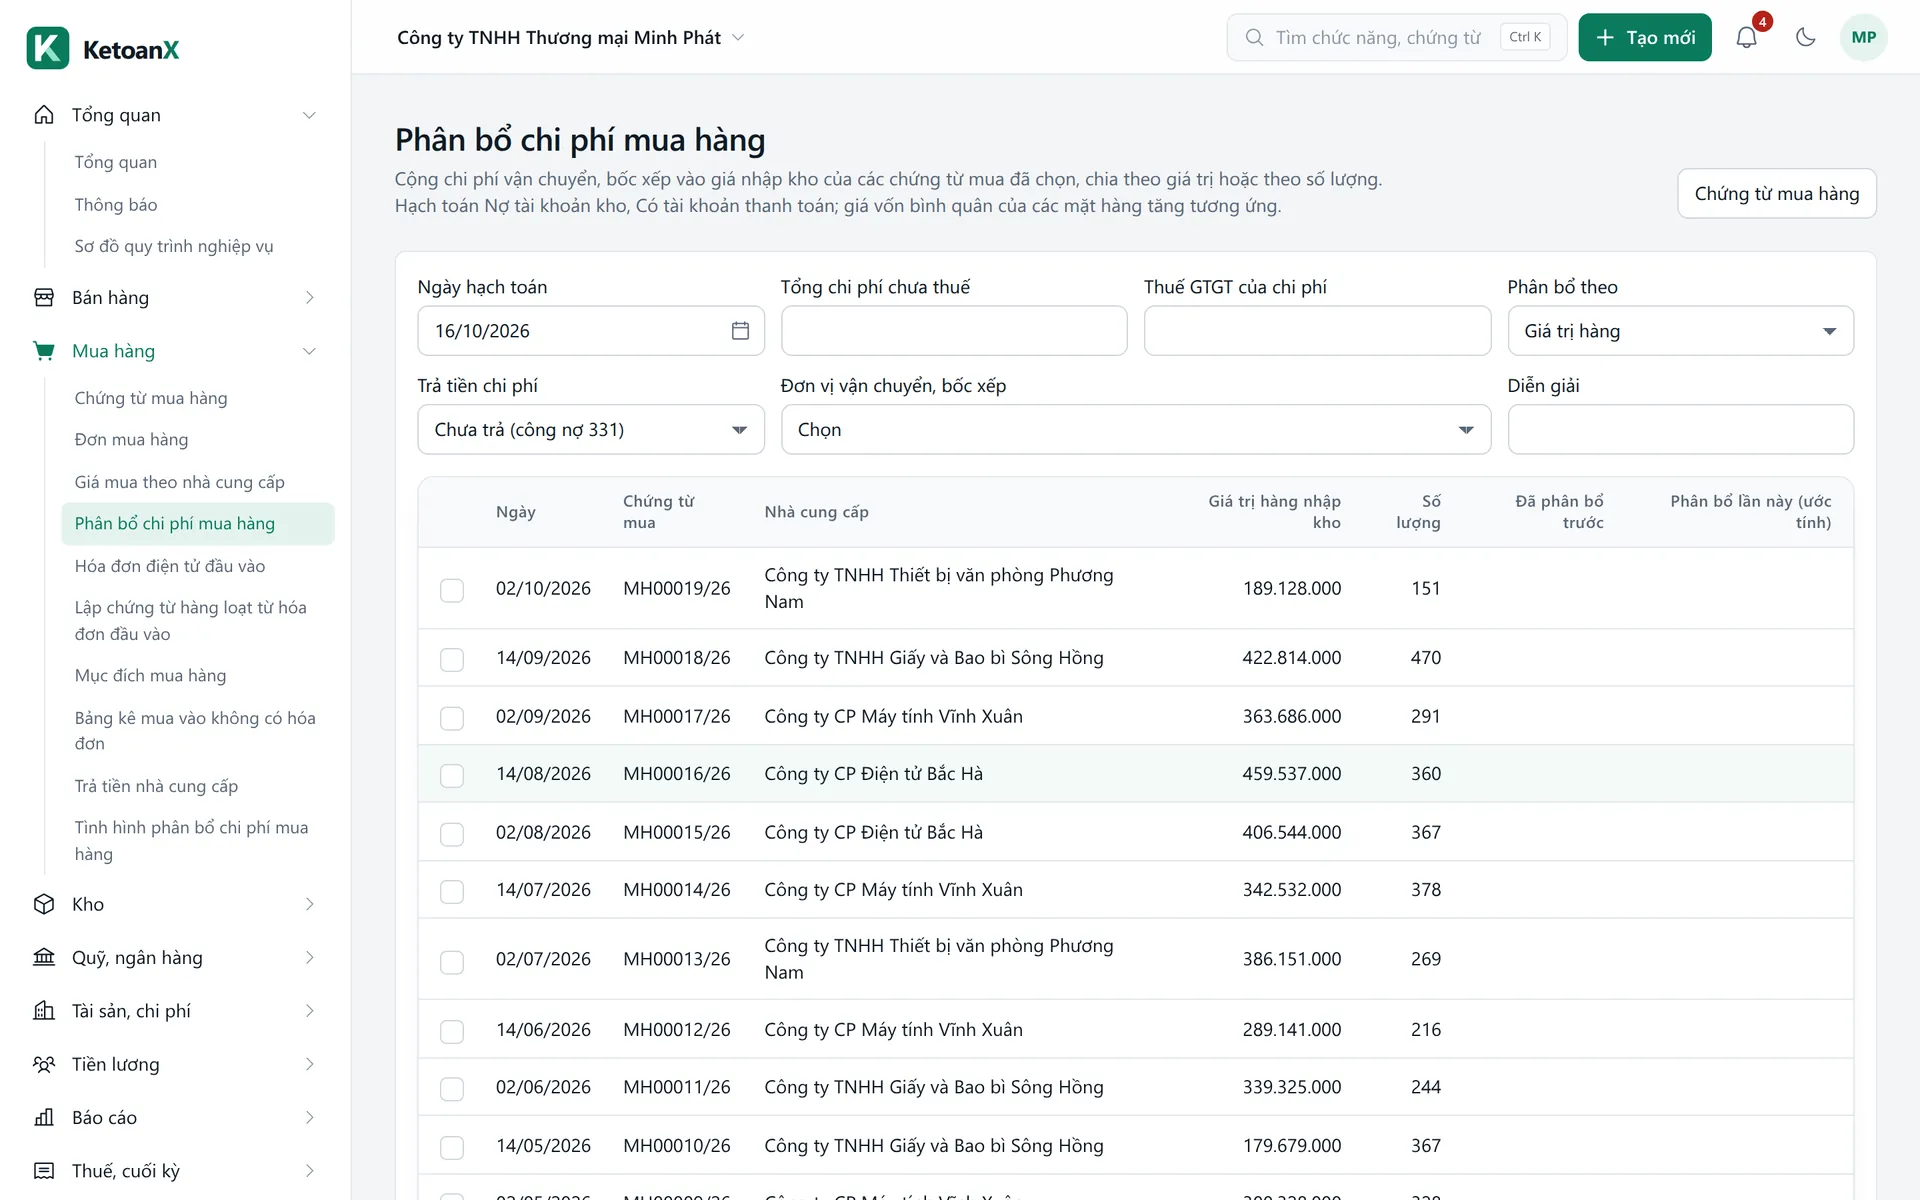
Task: Open the notifications bell
Action: [1746, 38]
